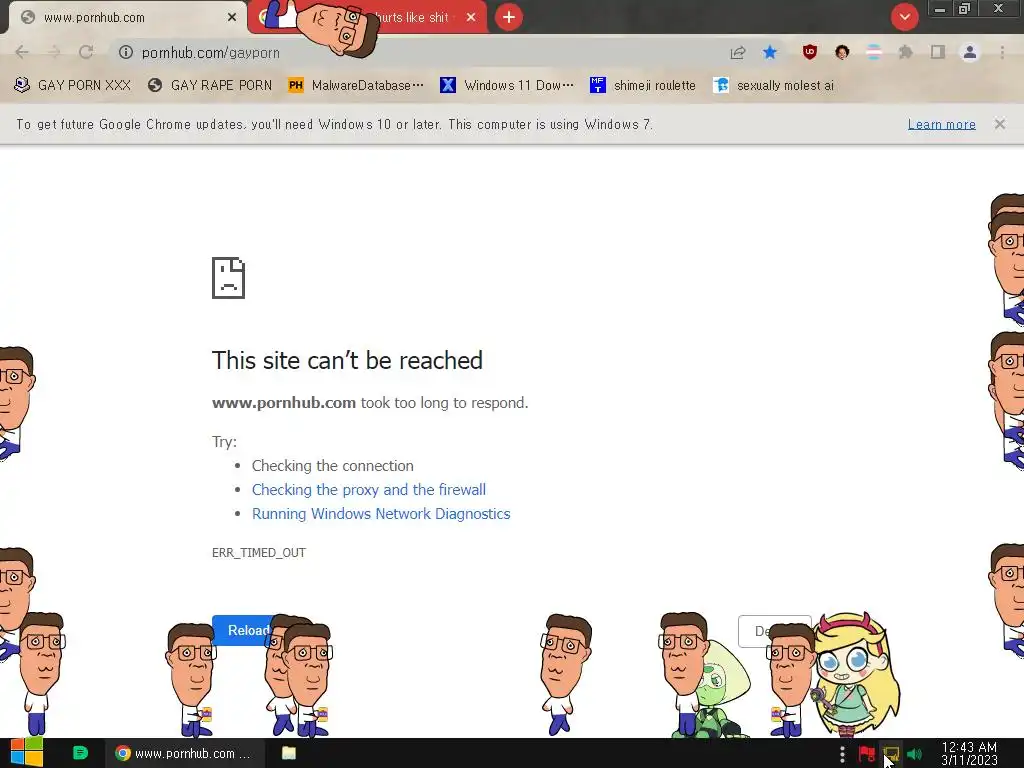The image size is (1024, 768).
Task: Open the MalwareDatabase bookmark
Action: tap(356, 86)
